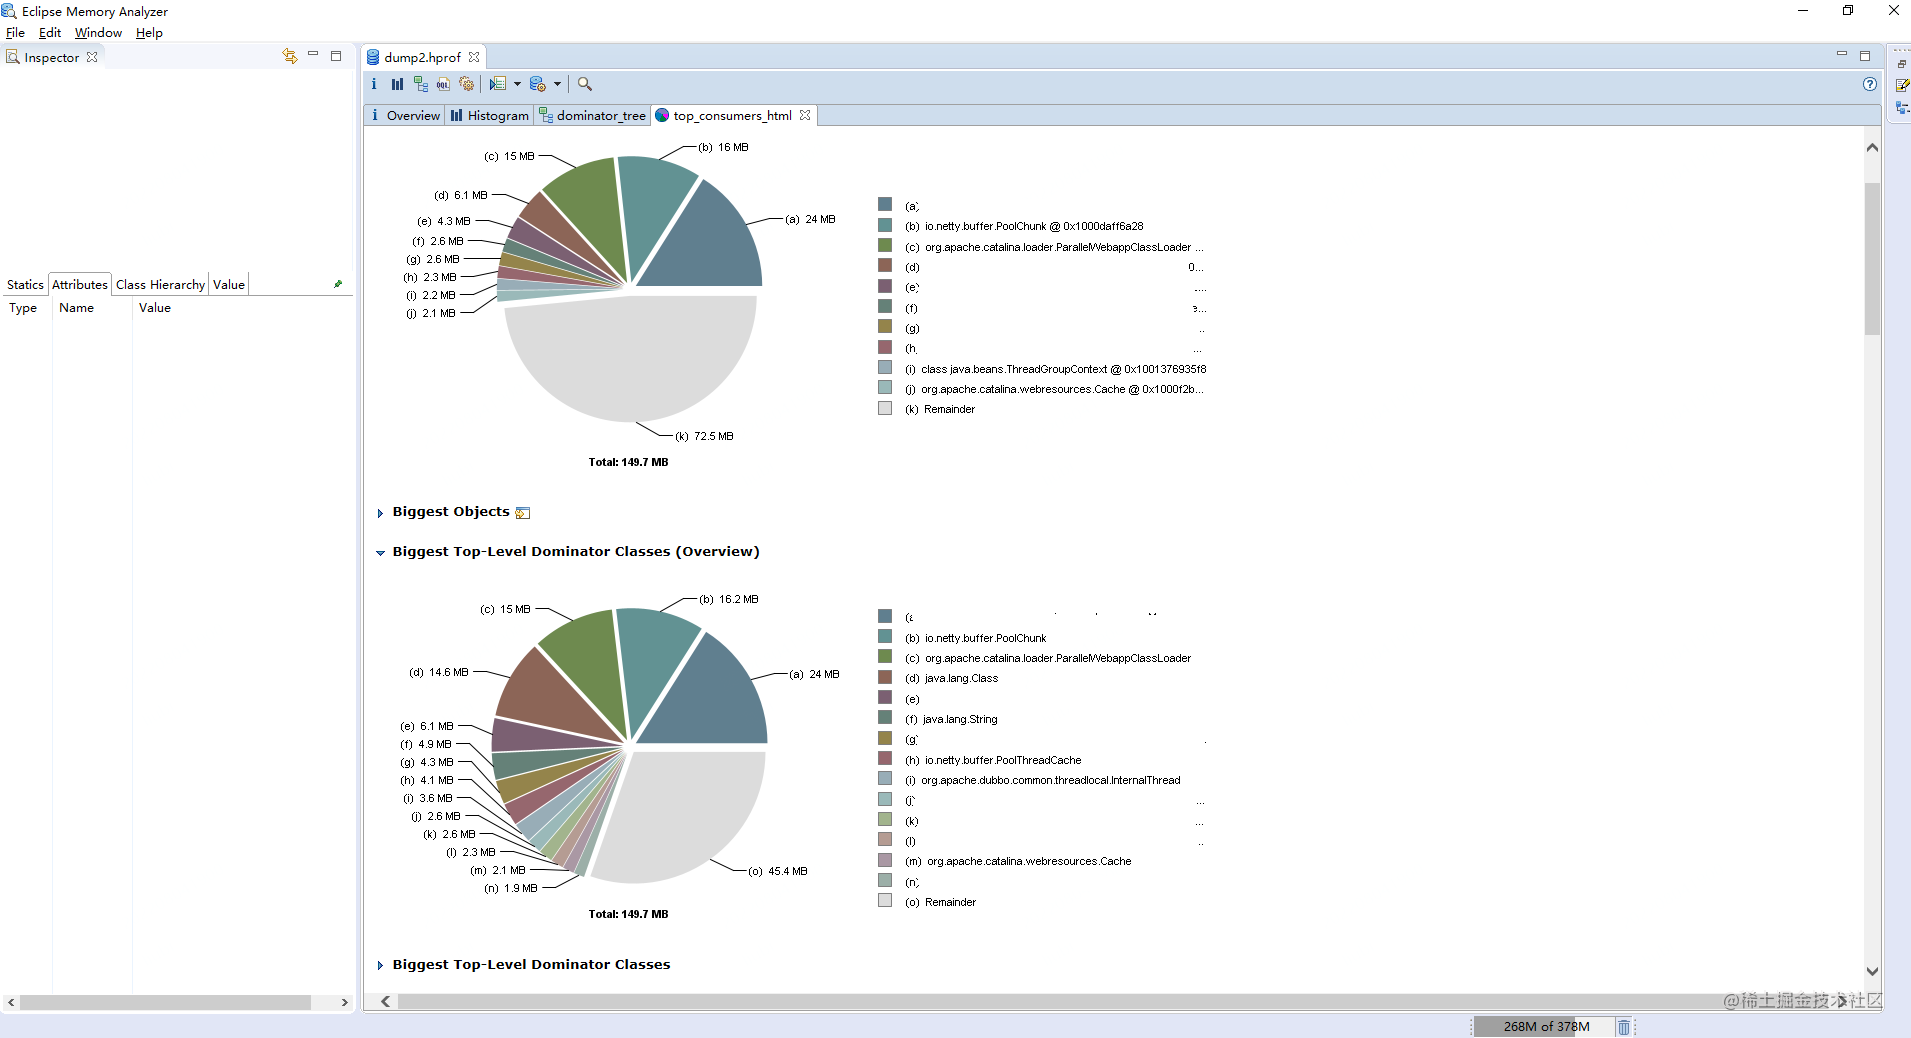Open the File menu
1911x1038 pixels.
(15, 33)
